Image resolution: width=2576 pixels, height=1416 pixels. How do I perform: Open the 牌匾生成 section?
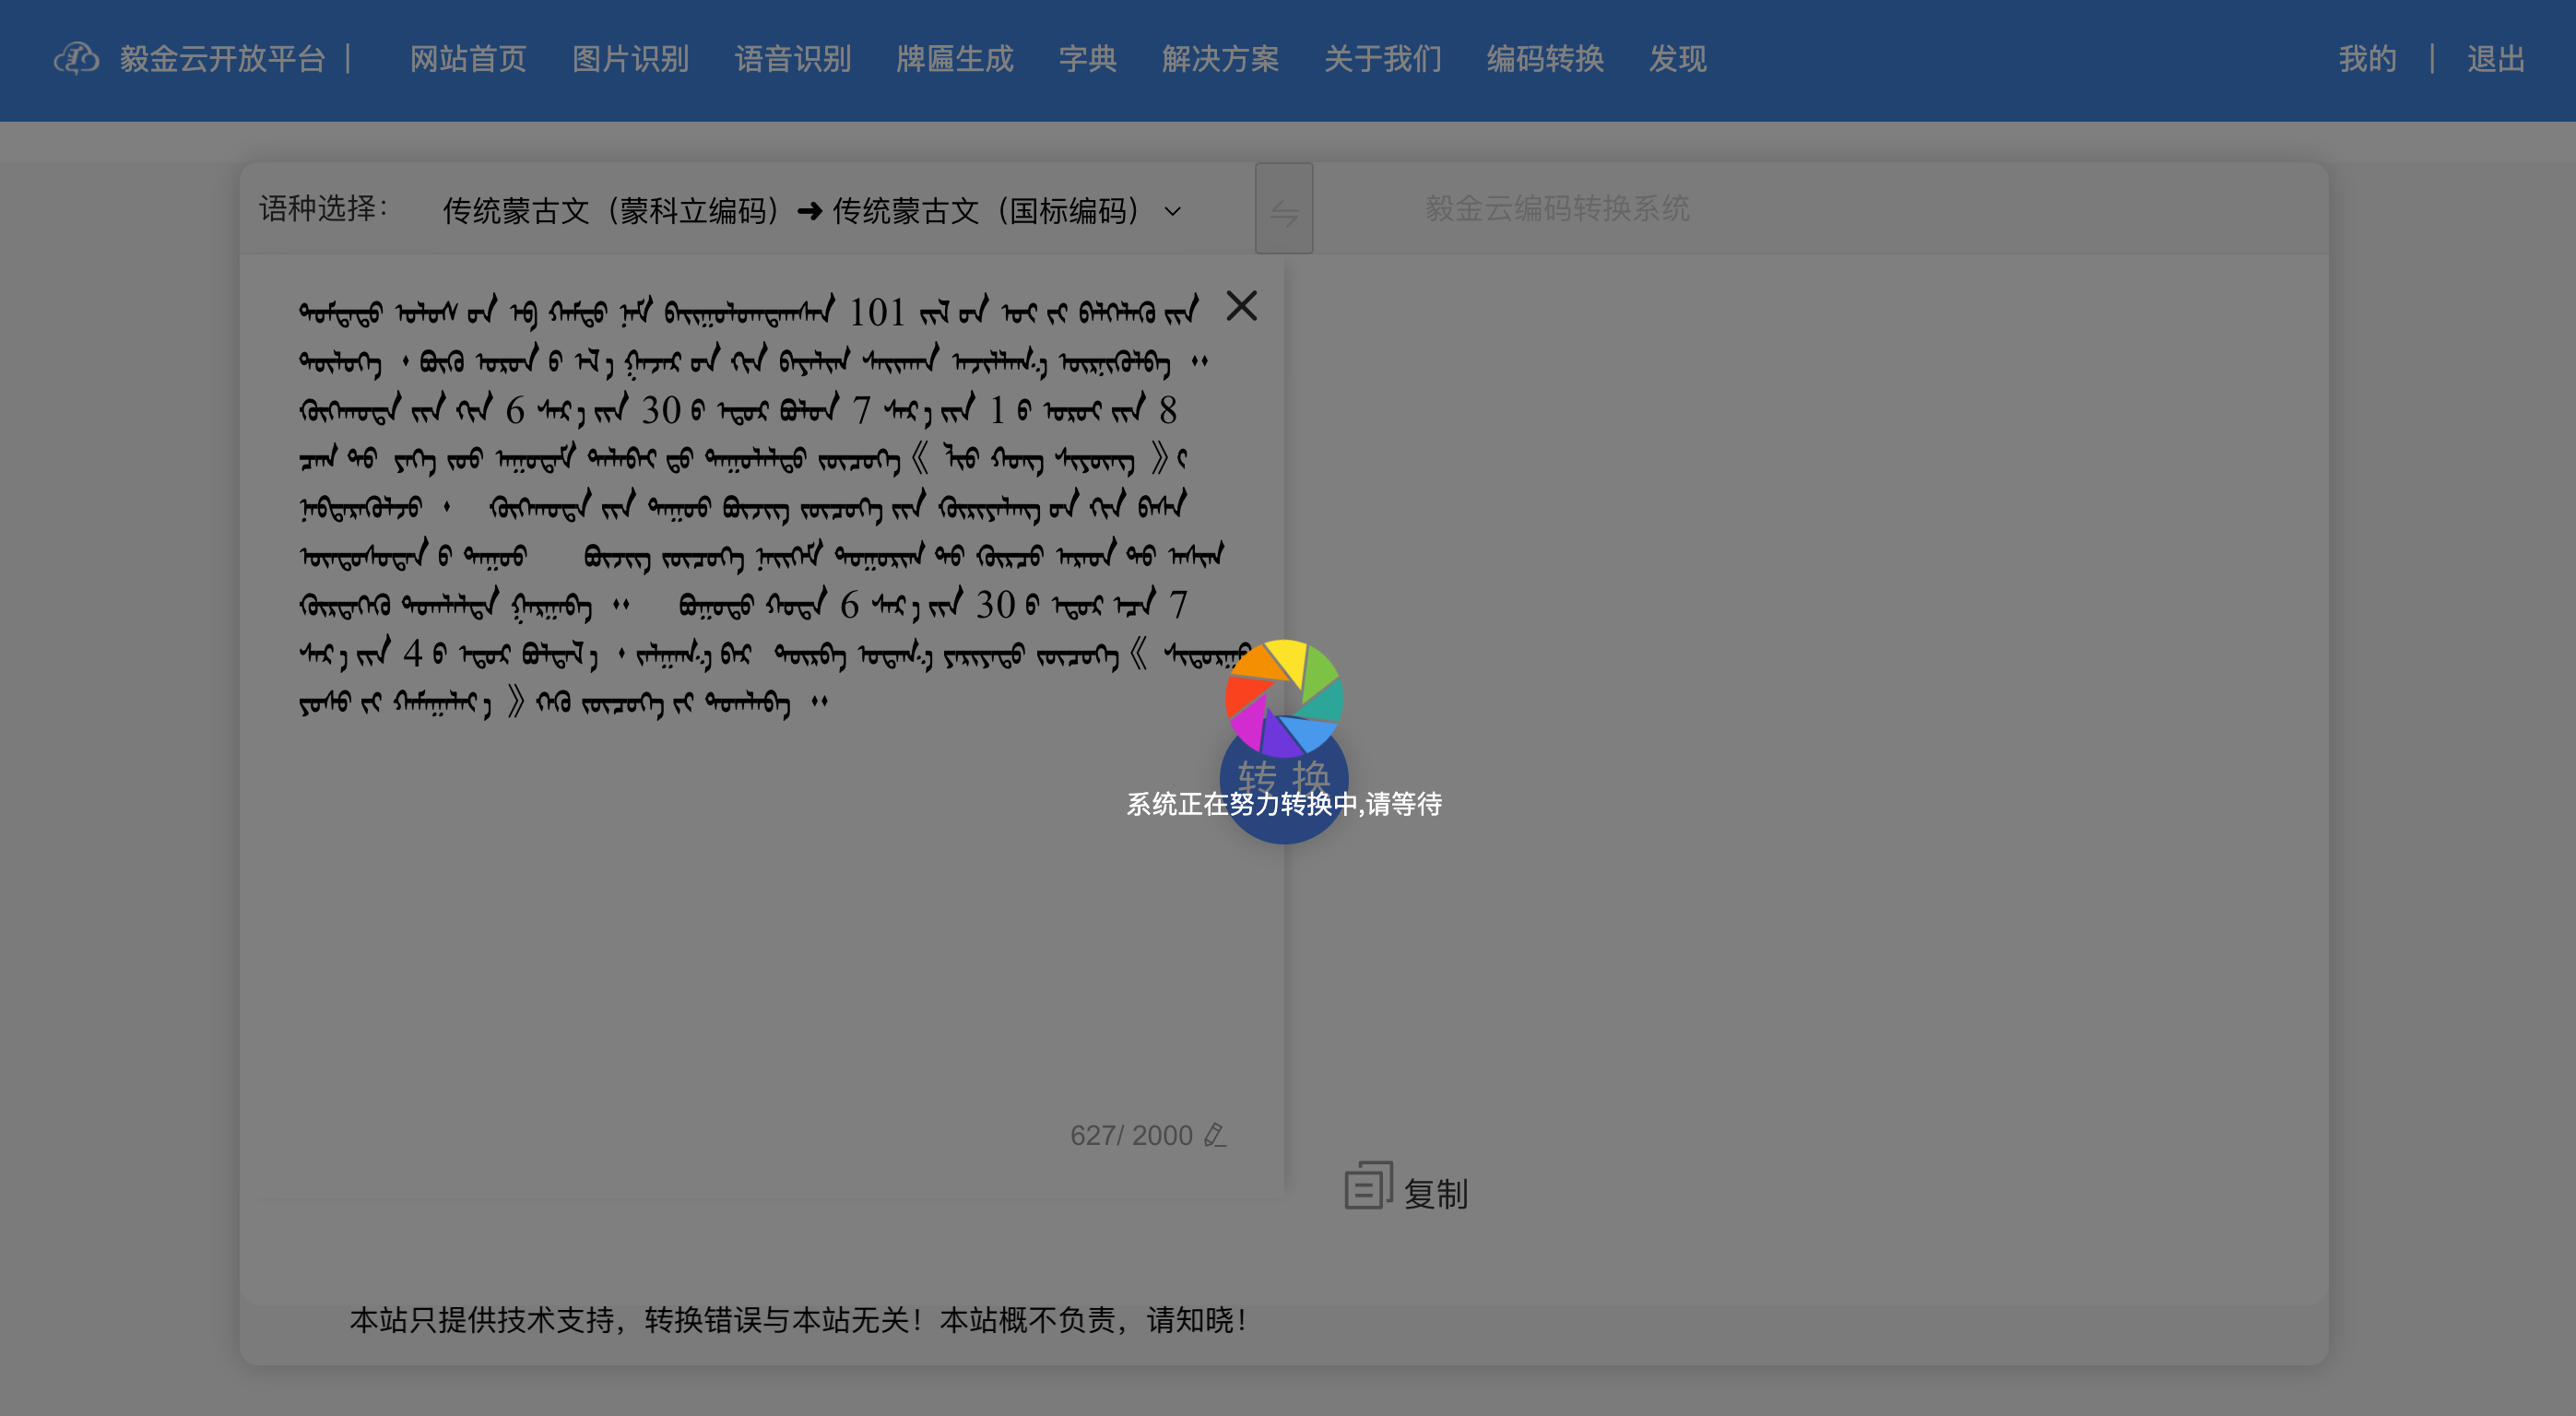pos(954,59)
